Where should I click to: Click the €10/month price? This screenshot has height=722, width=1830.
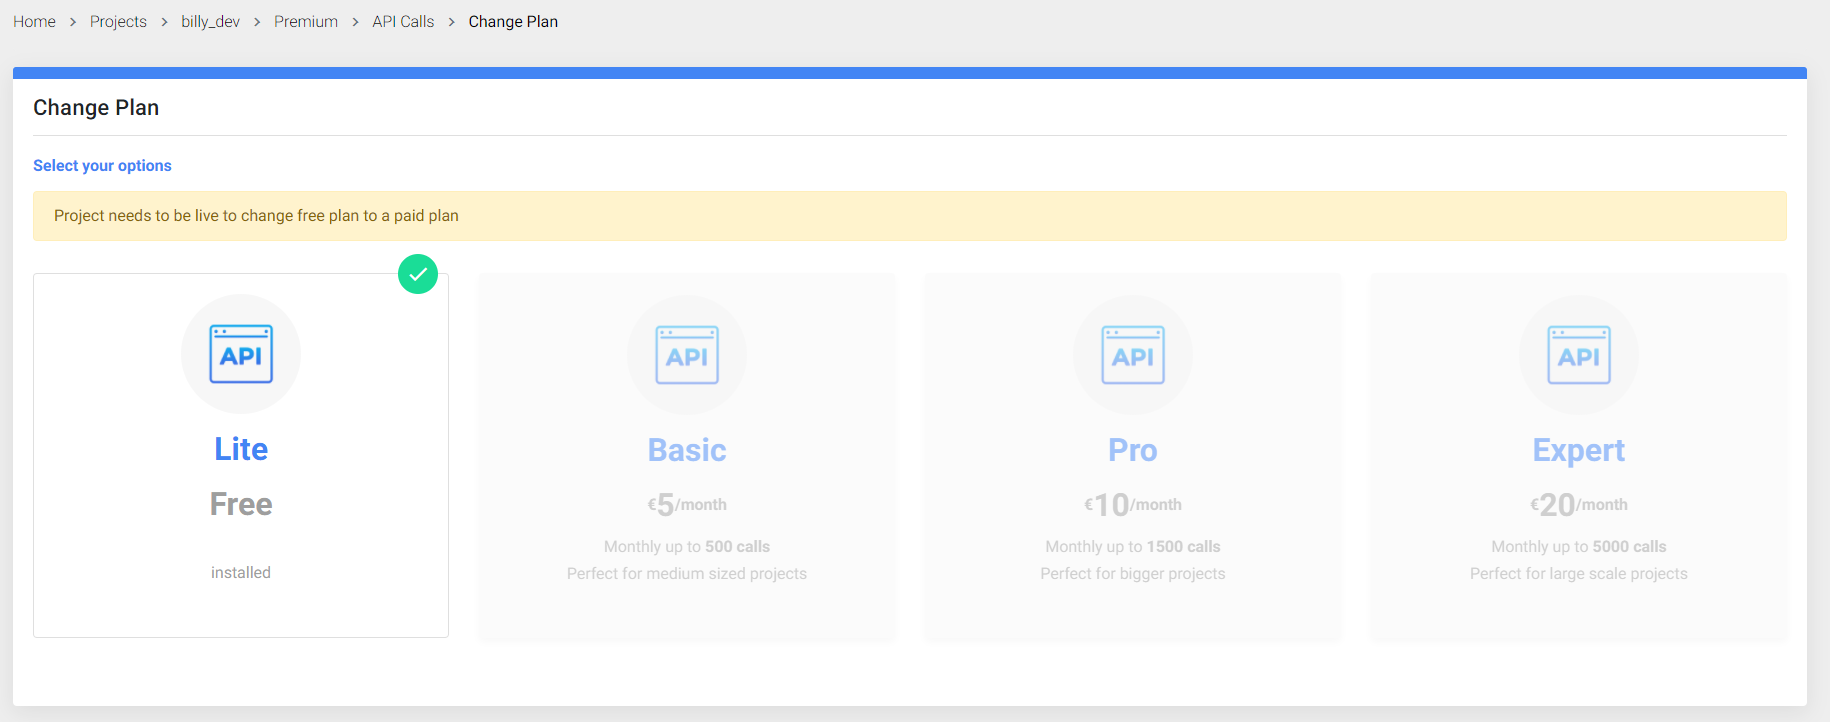point(1133,505)
